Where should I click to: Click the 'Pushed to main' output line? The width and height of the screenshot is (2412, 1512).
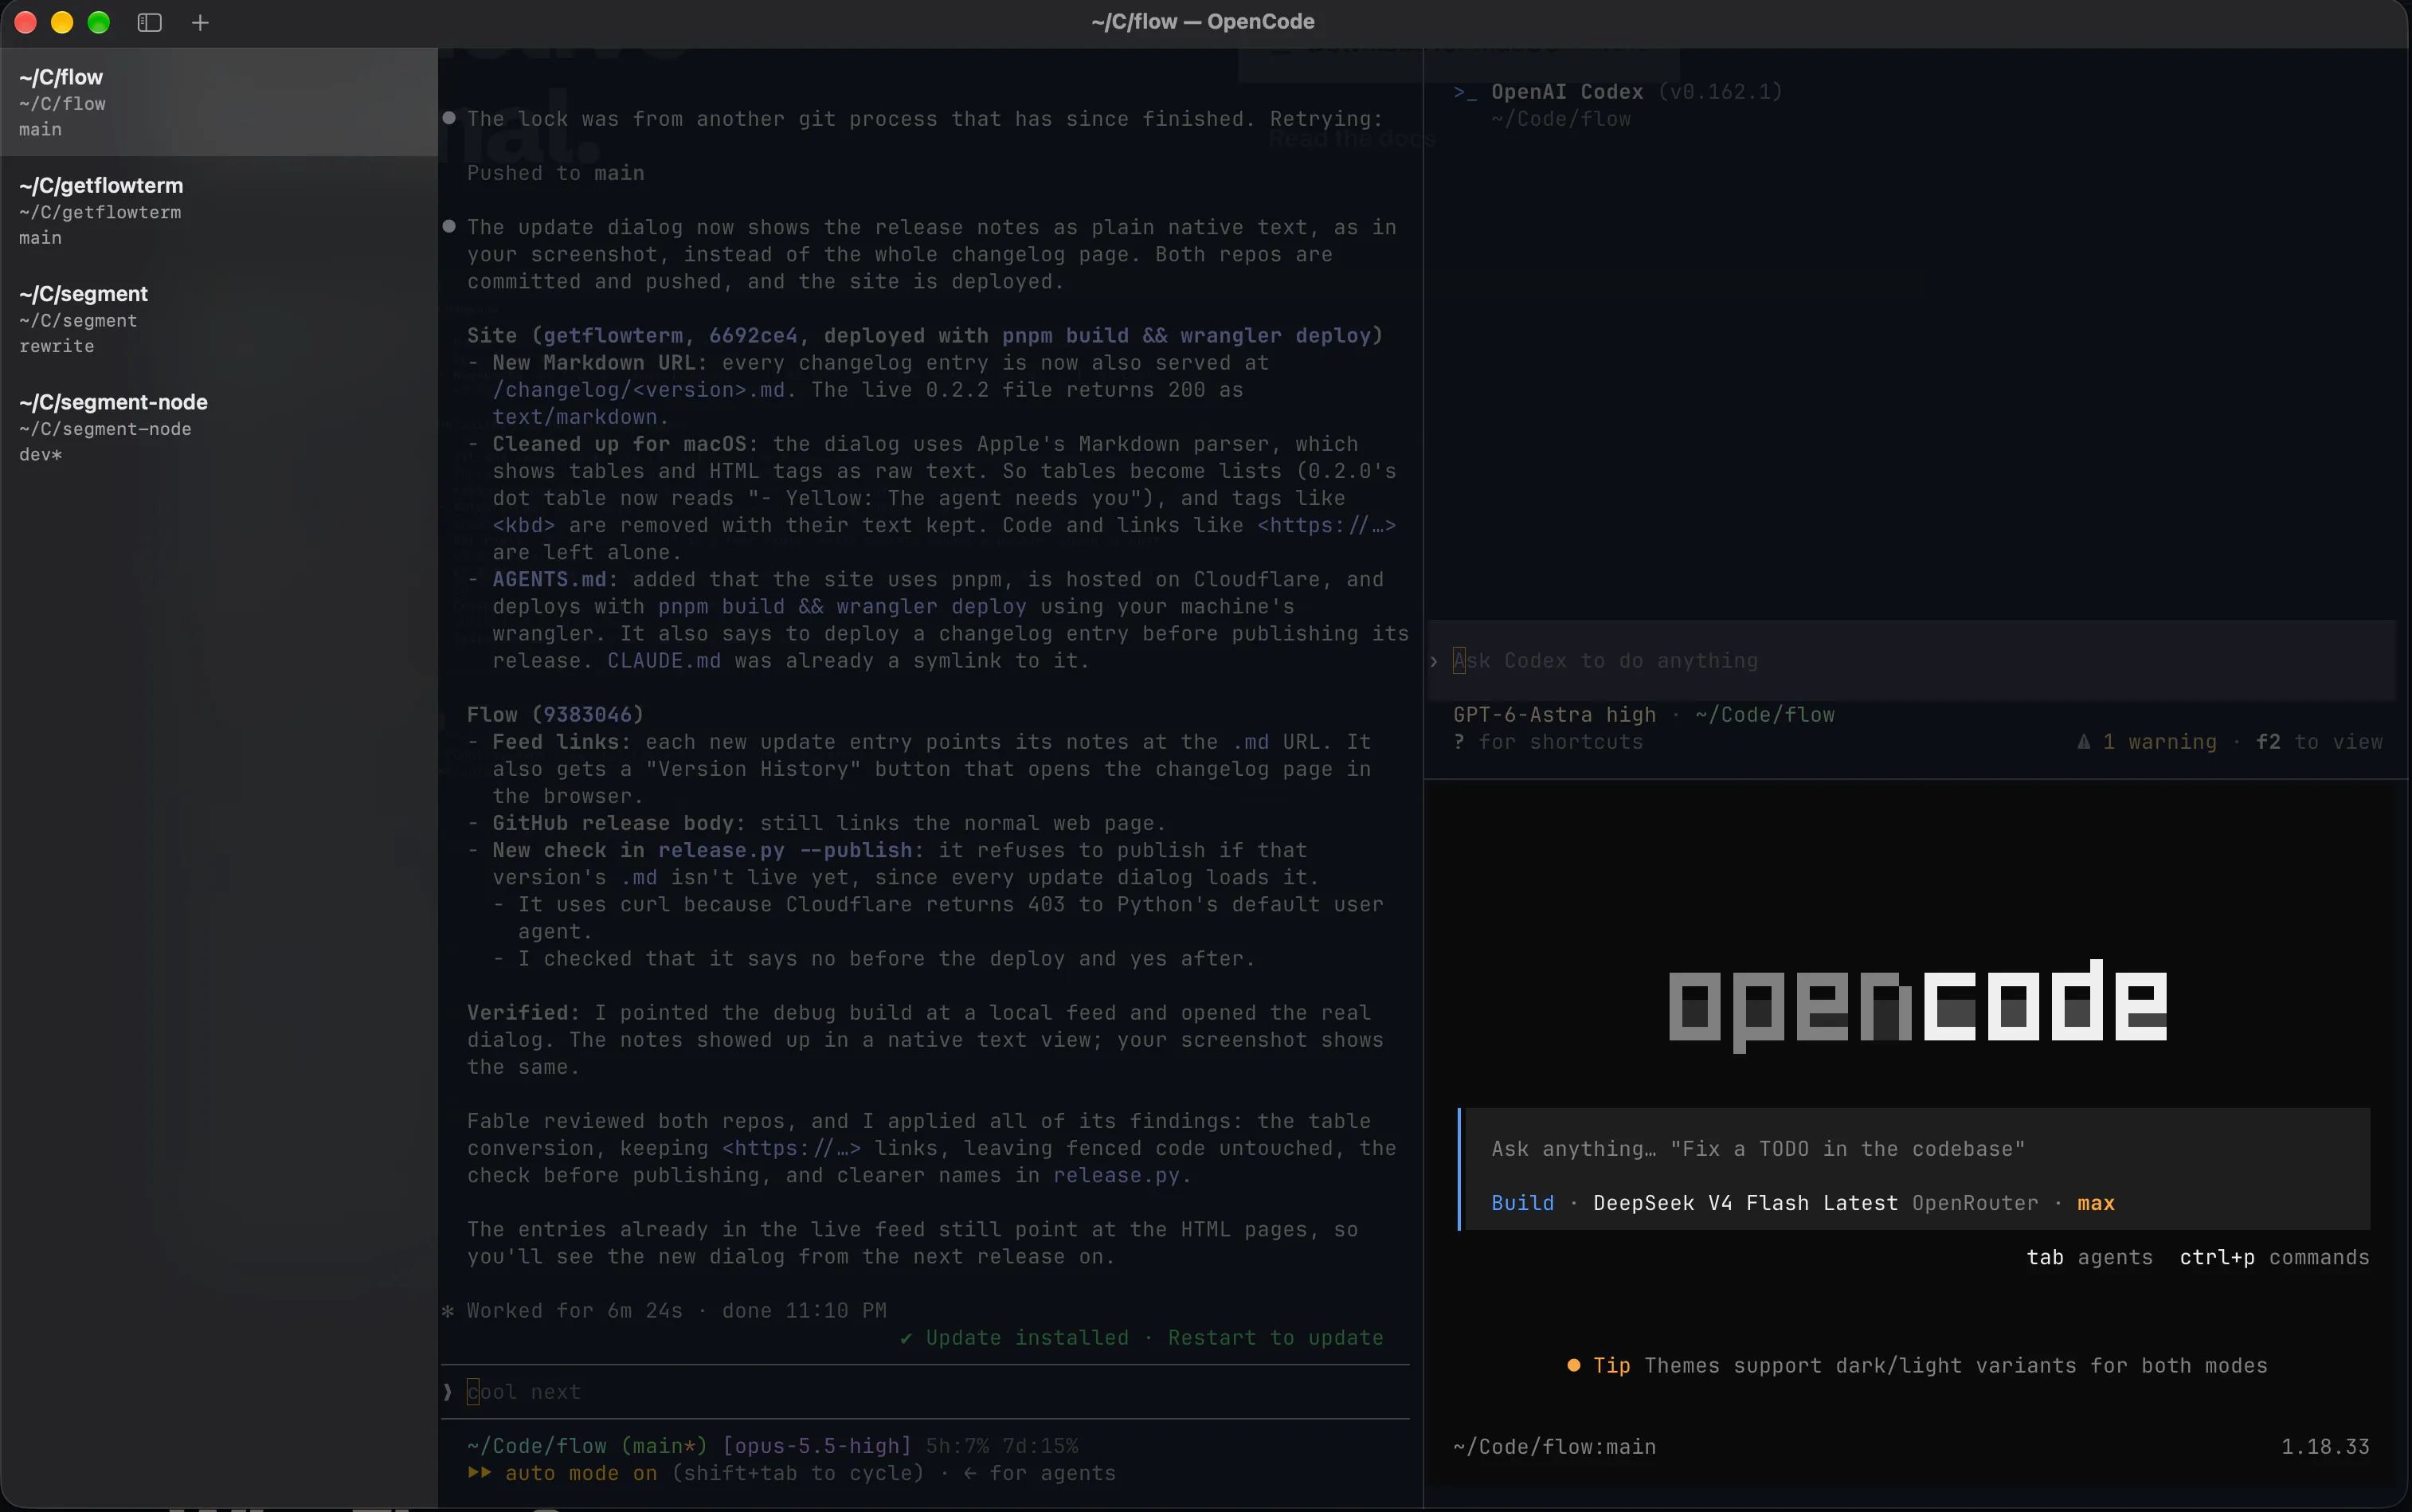(x=555, y=173)
